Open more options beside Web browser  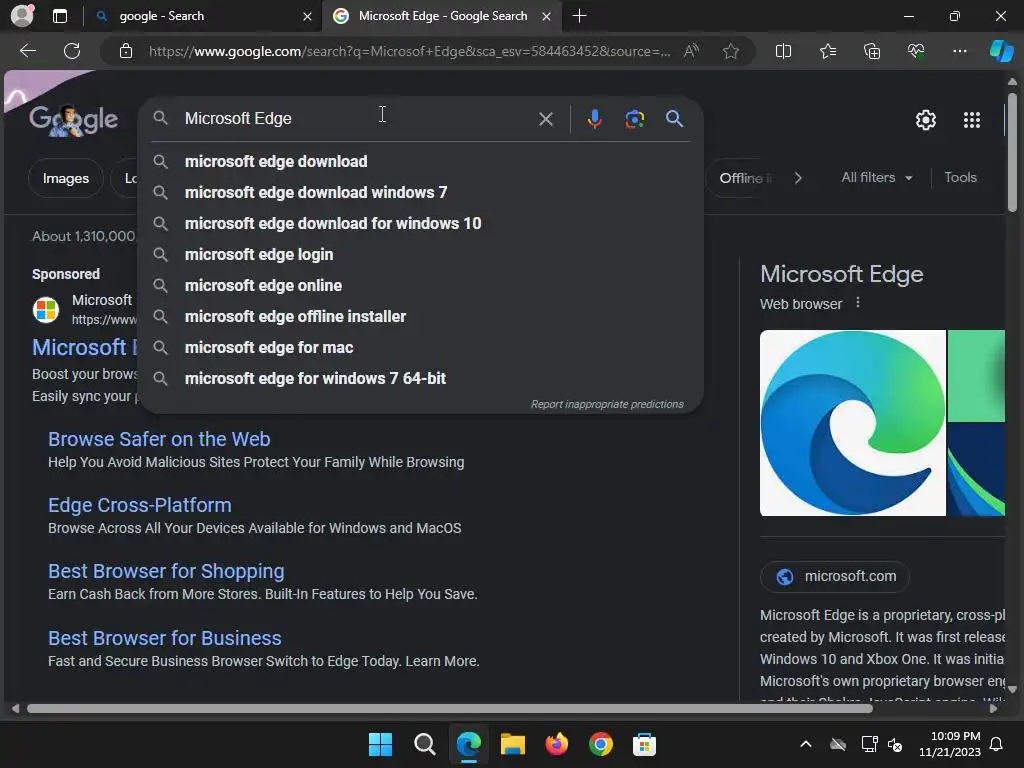pyautogui.click(x=857, y=303)
